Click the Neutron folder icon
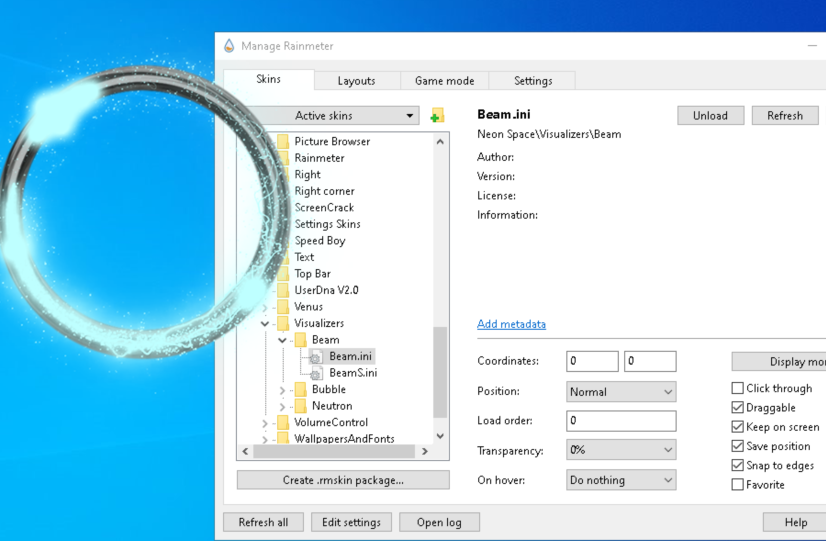 [300, 406]
